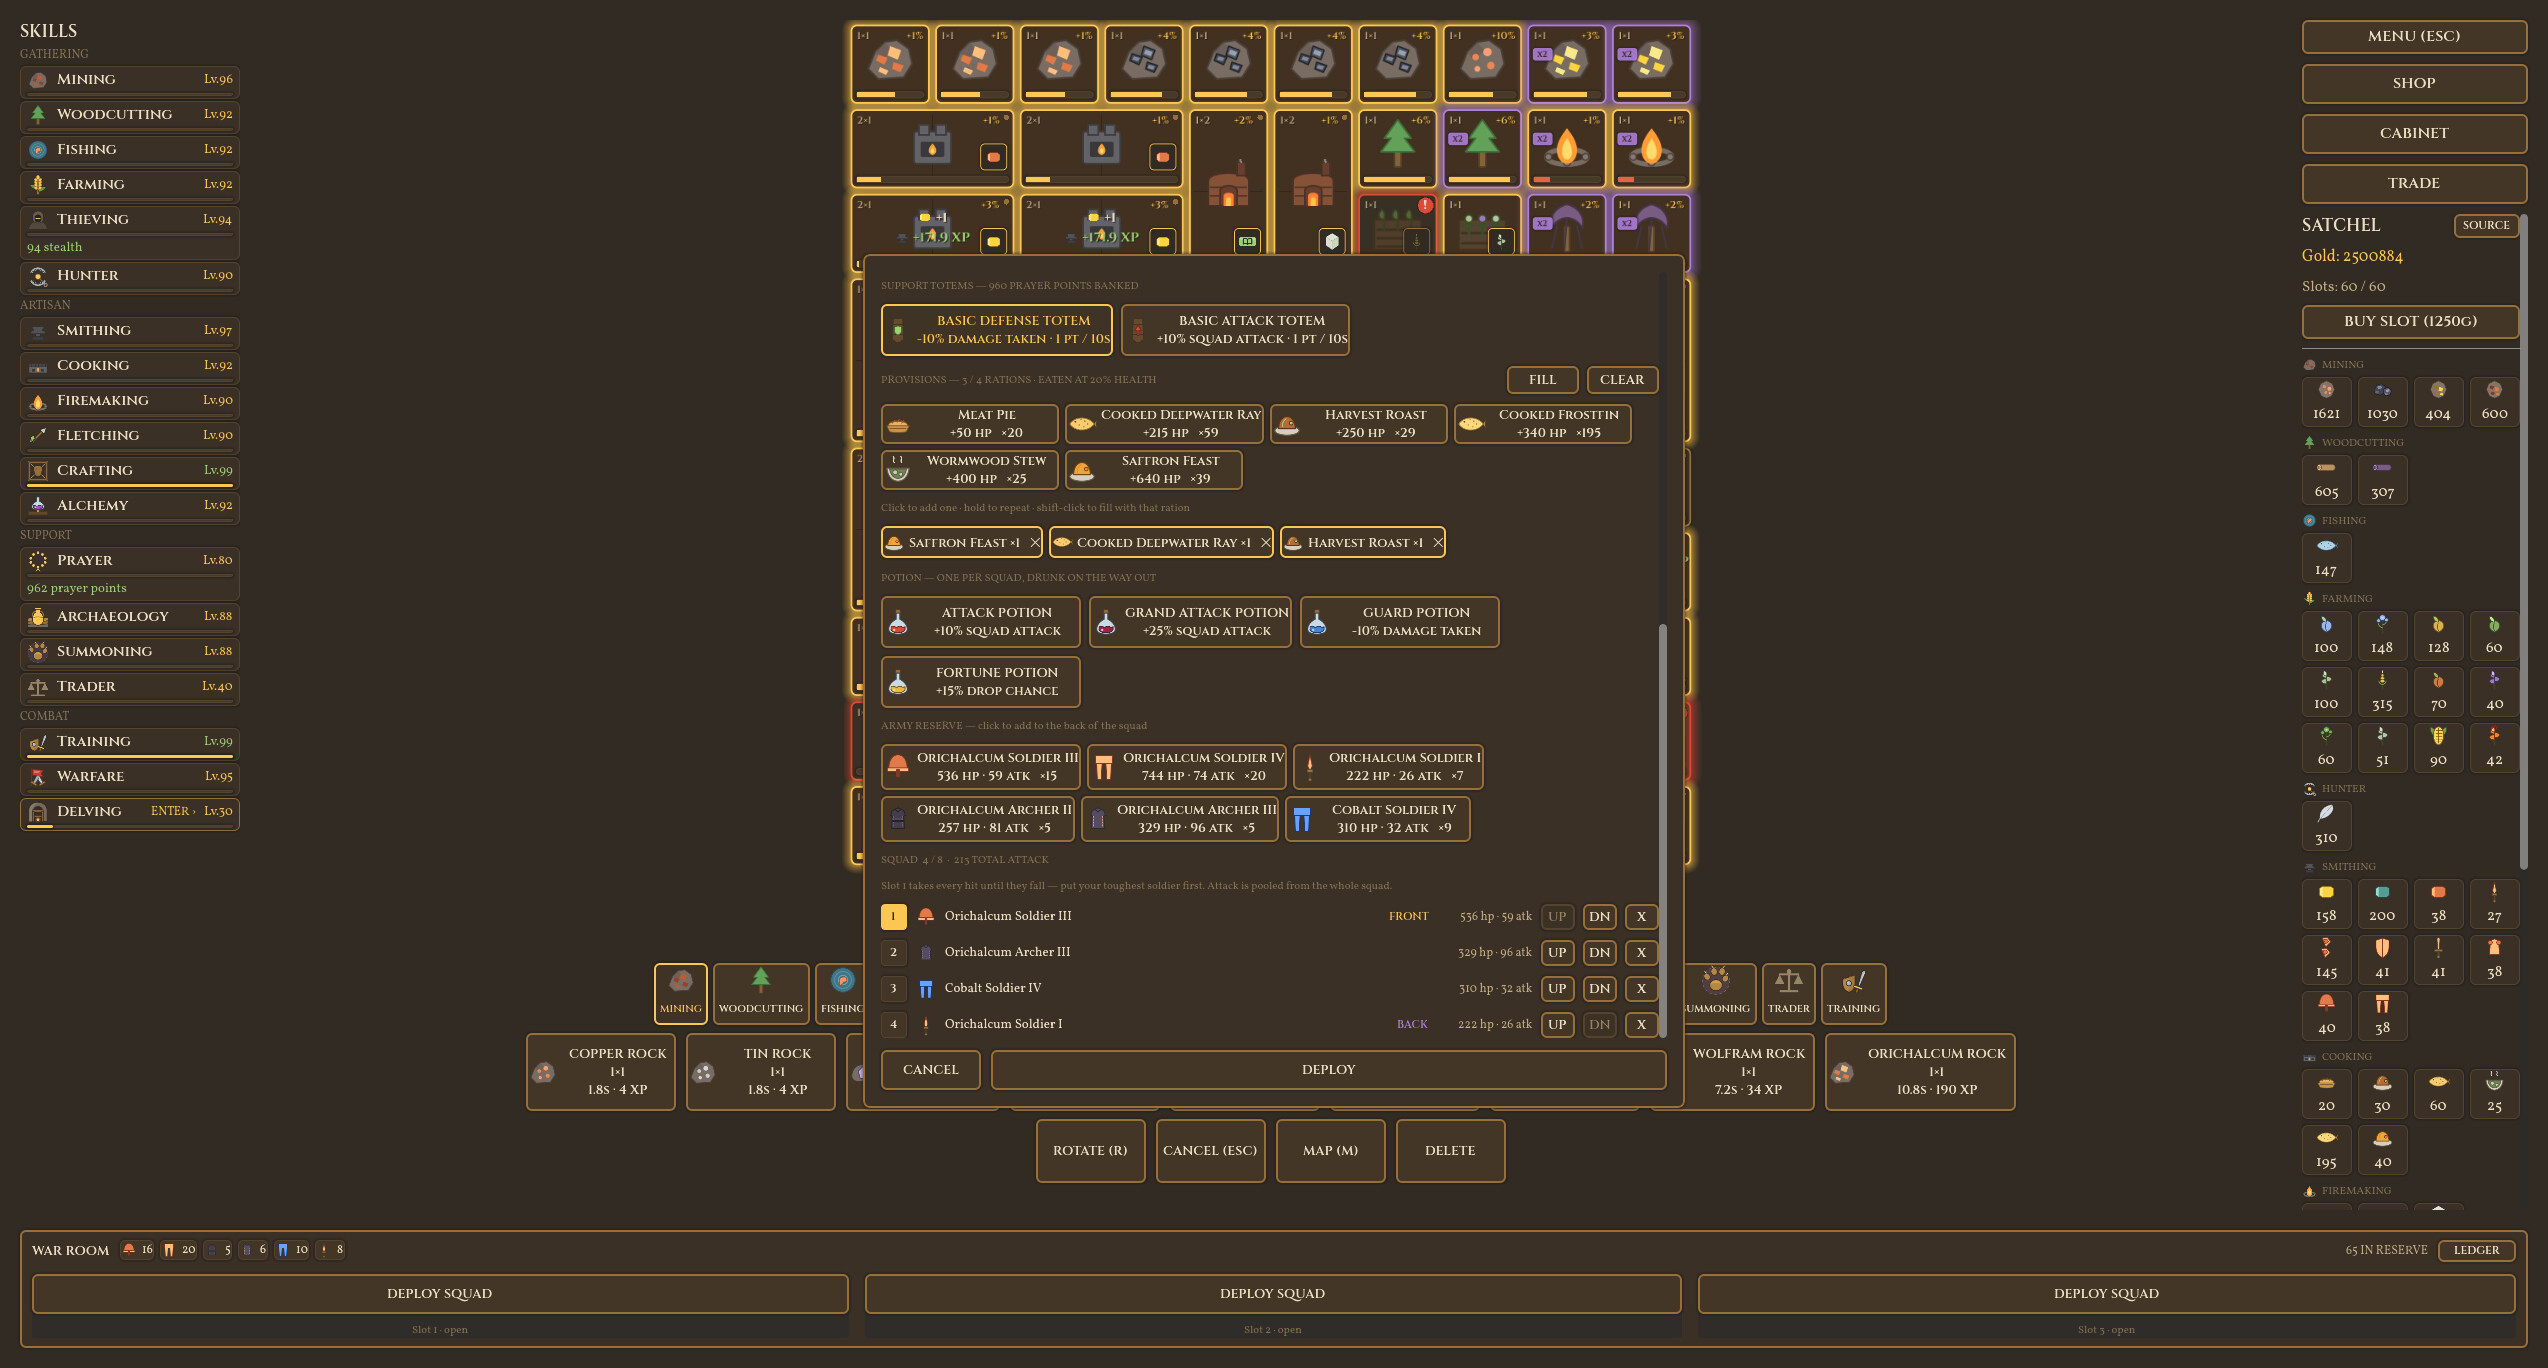Click Fill provisions button
Image resolution: width=2548 pixels, height=1368 pixels.
1542,379
